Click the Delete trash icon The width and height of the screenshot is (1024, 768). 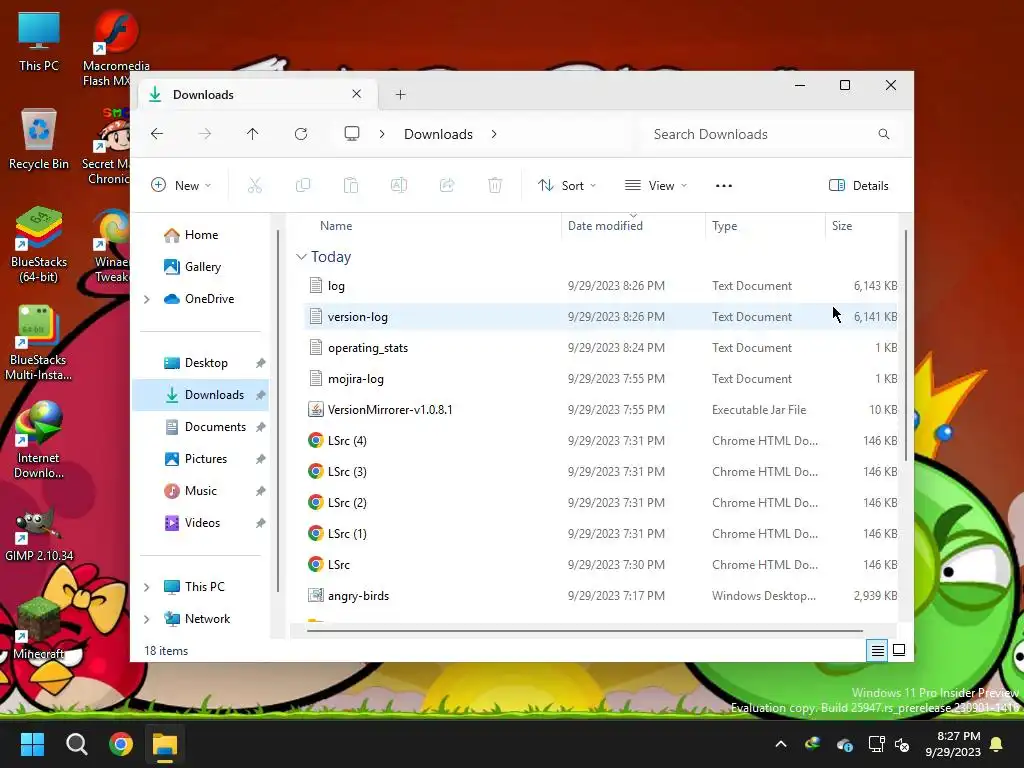tap(495, 185)
